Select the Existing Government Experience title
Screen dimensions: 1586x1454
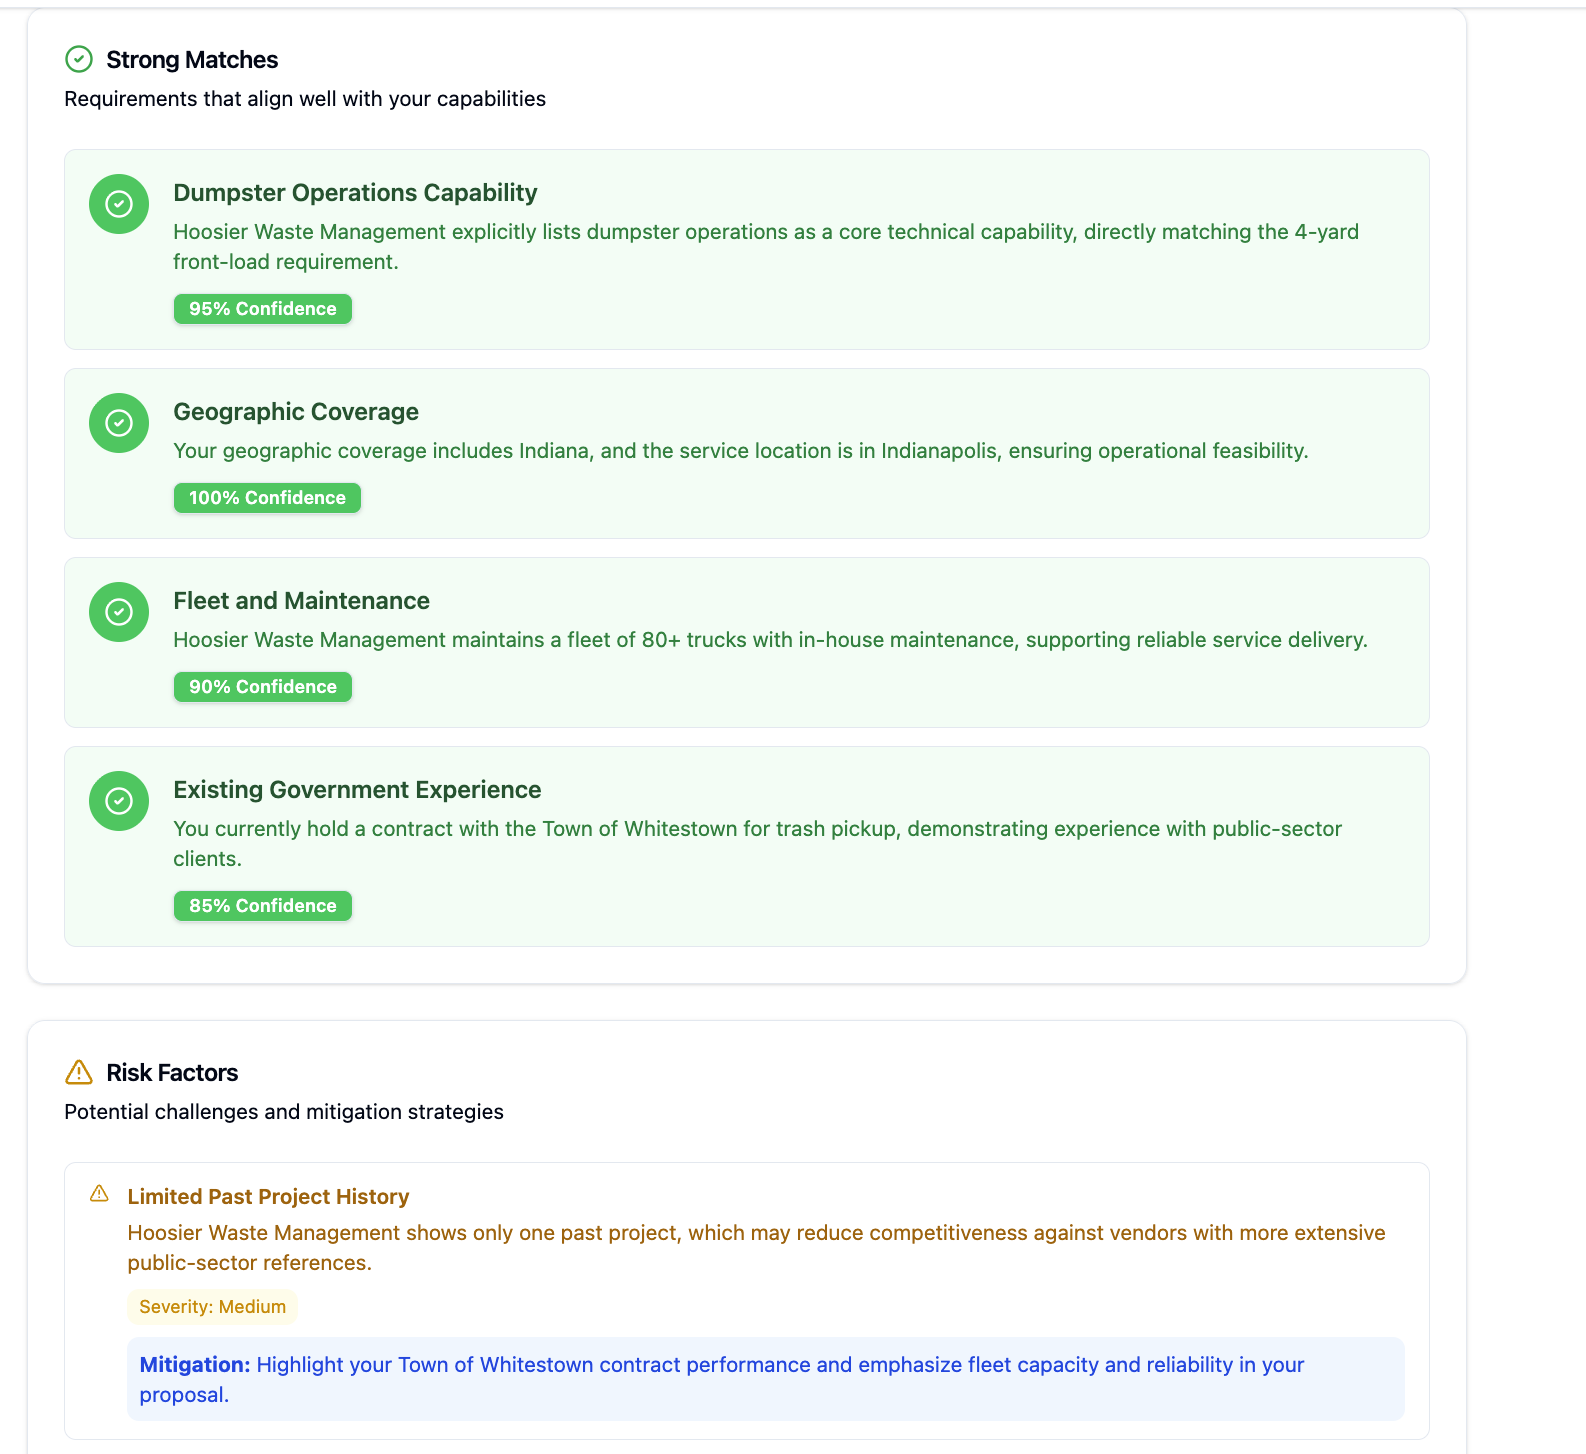click(357, 790)
